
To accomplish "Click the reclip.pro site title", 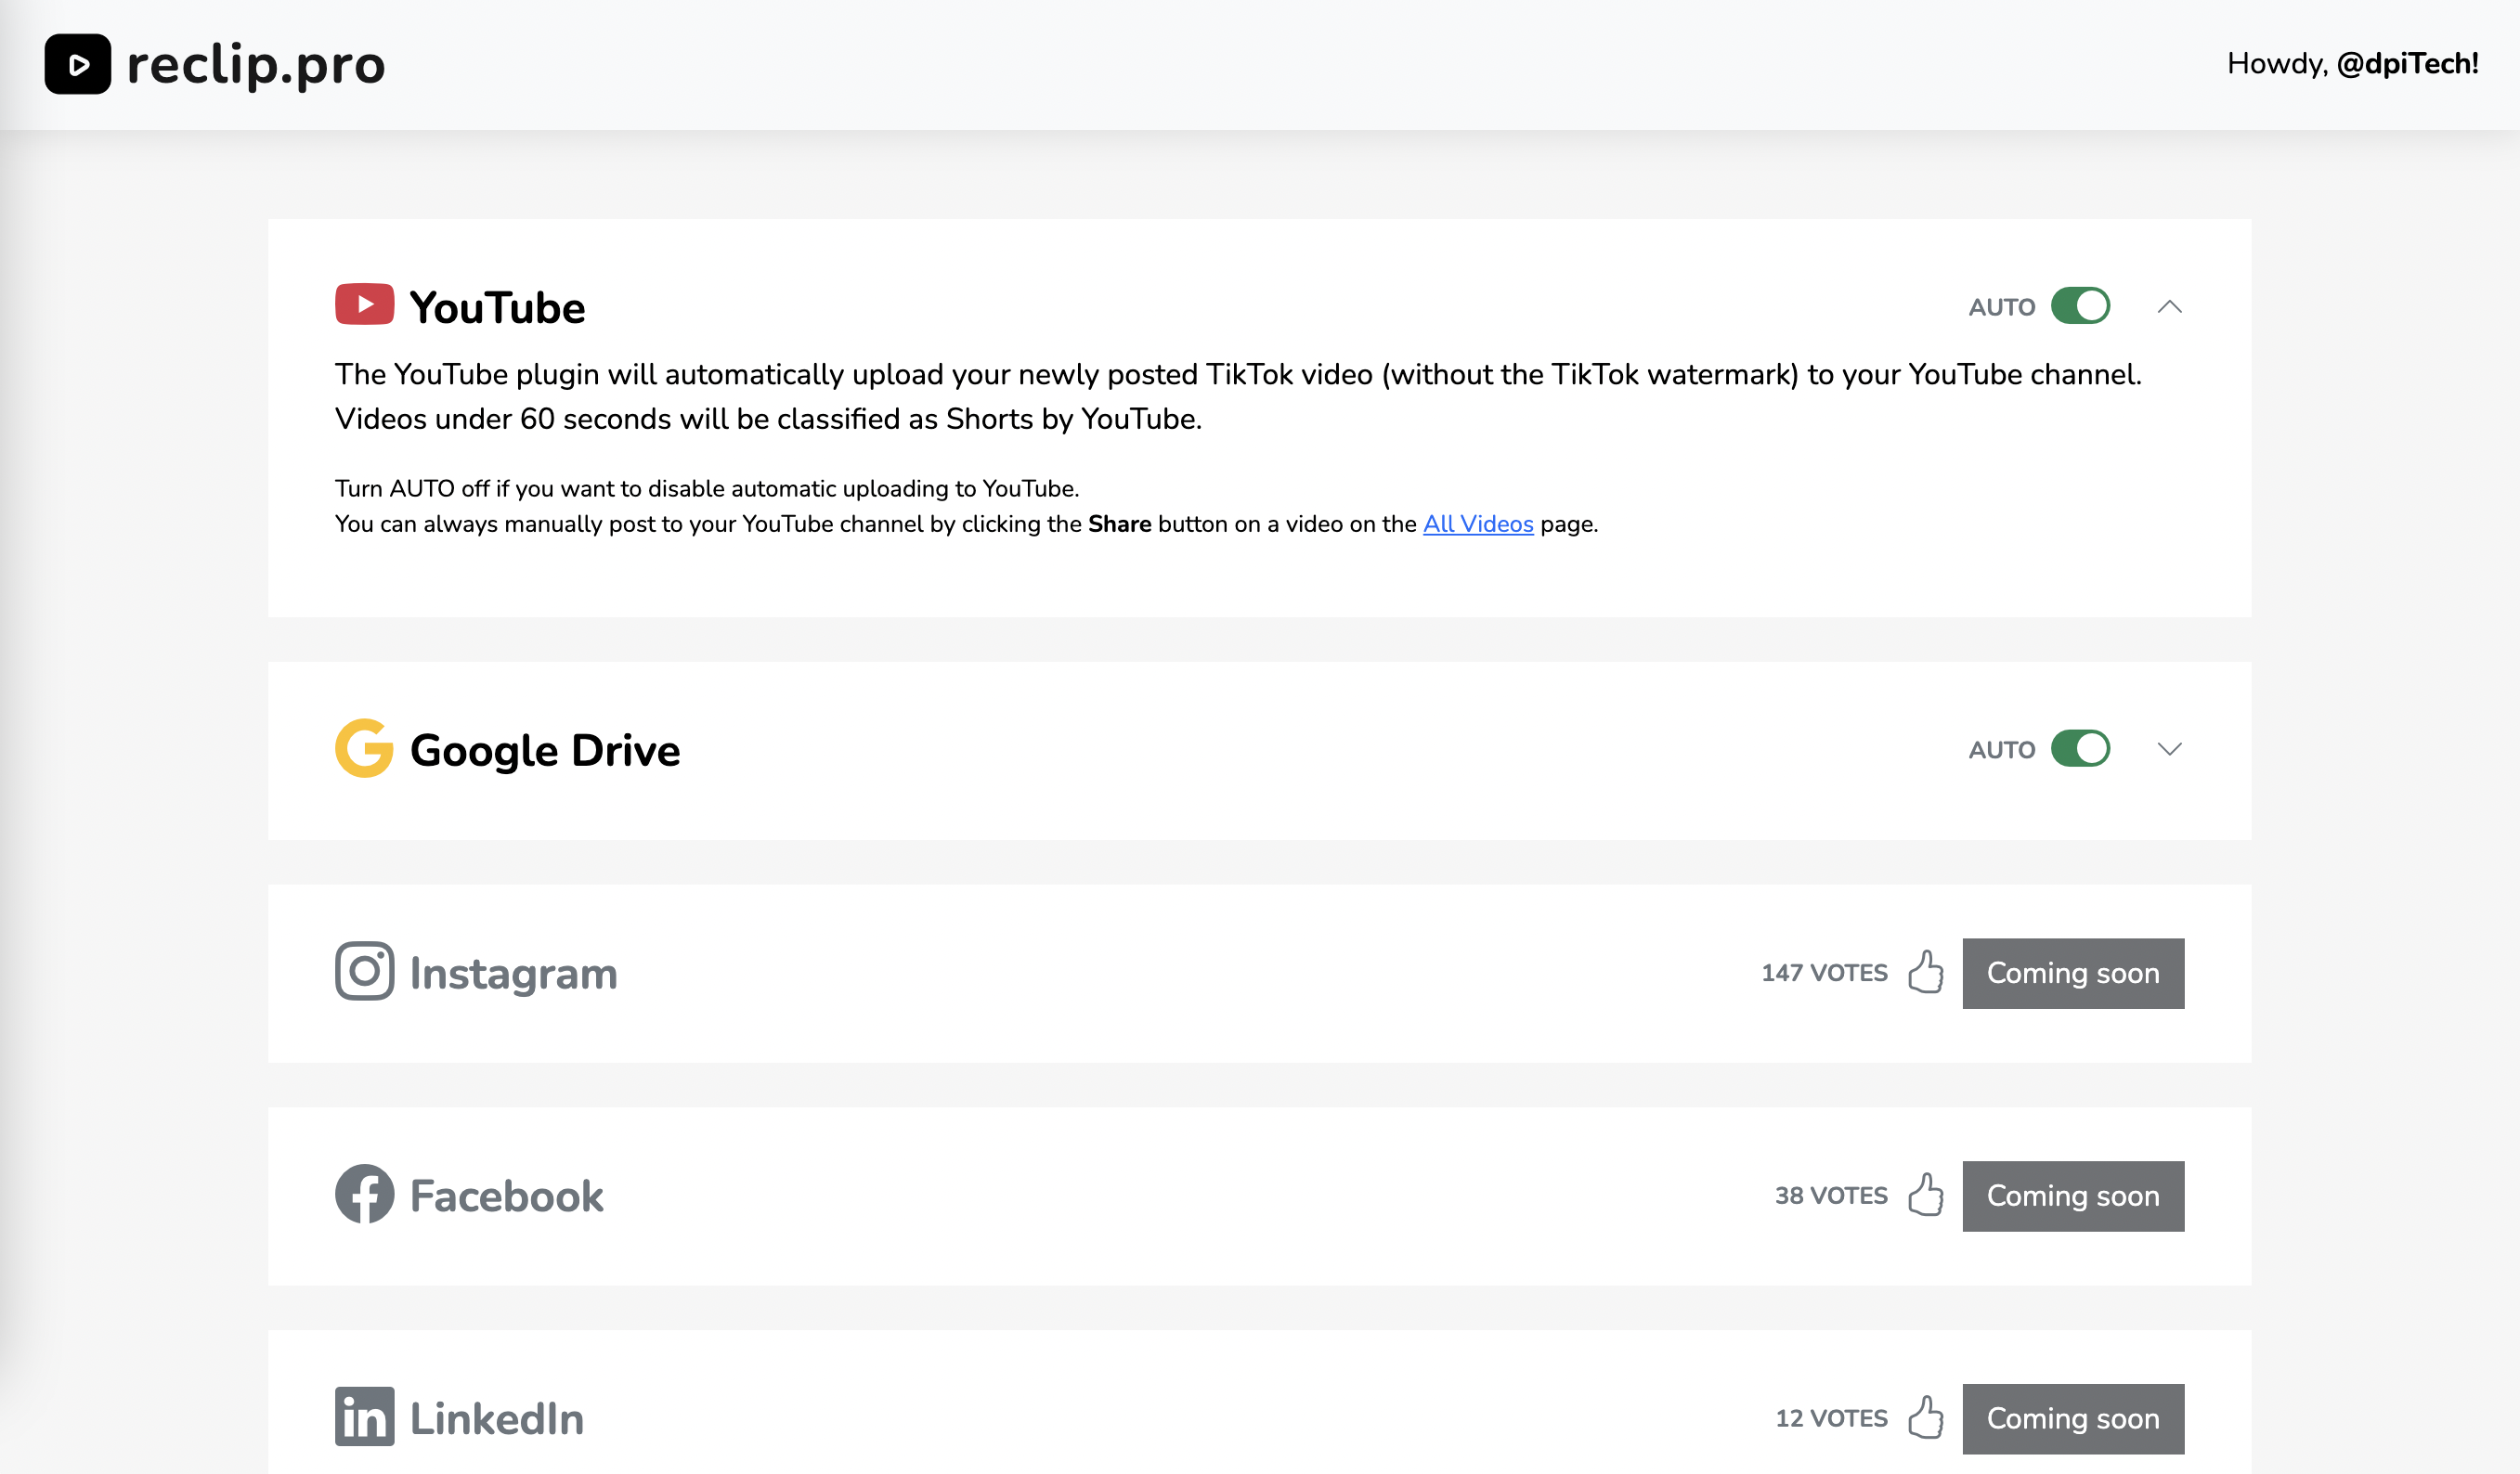I will pyautogui.click(x=256, y=65).
